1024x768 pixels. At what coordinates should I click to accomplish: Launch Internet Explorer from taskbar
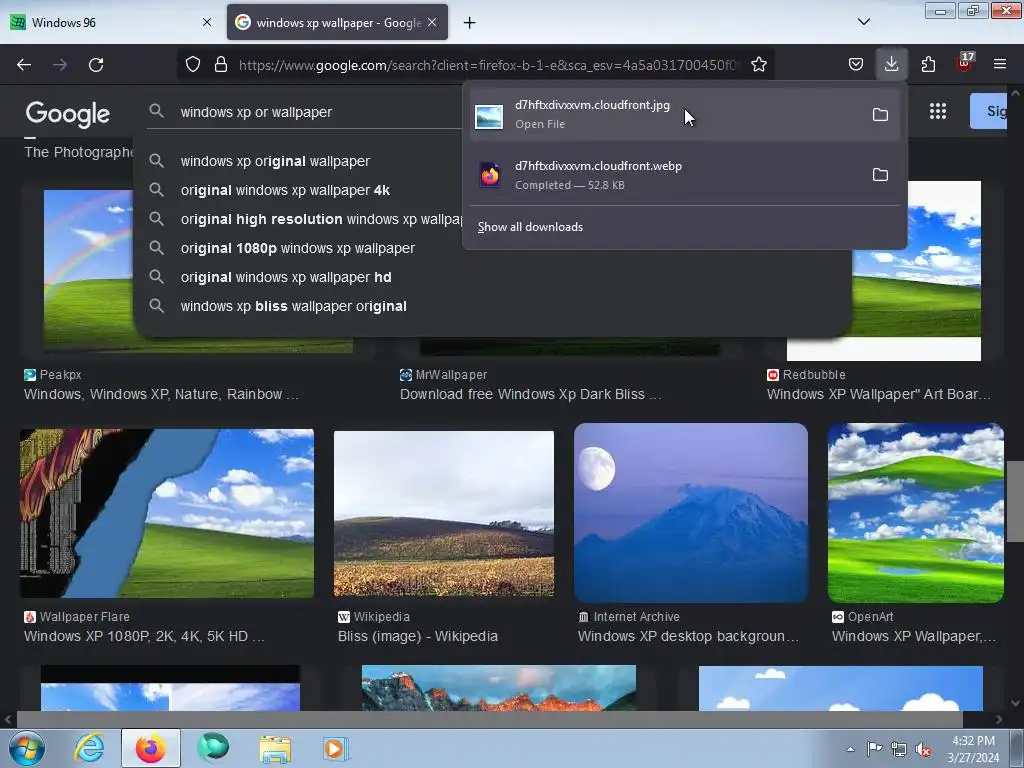[x=89, y=748]
